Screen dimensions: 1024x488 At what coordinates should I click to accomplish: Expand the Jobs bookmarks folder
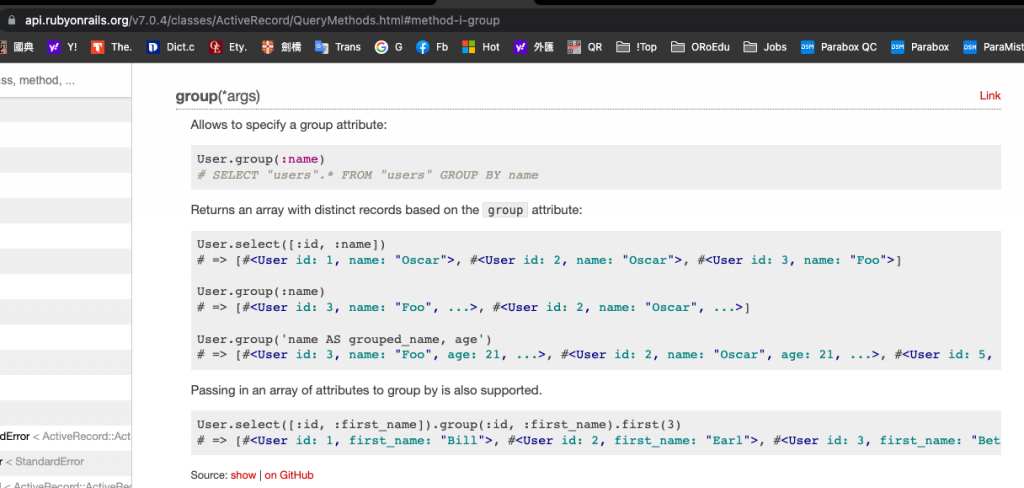(765, 47)
